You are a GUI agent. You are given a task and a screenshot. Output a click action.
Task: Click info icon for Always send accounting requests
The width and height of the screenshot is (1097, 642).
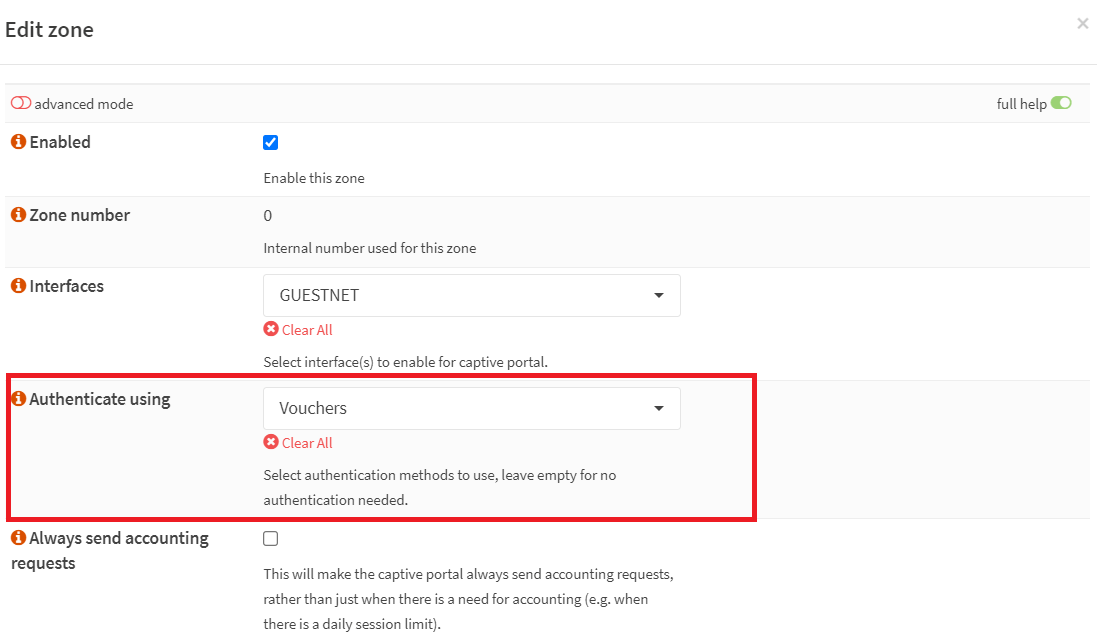[18, 538]
